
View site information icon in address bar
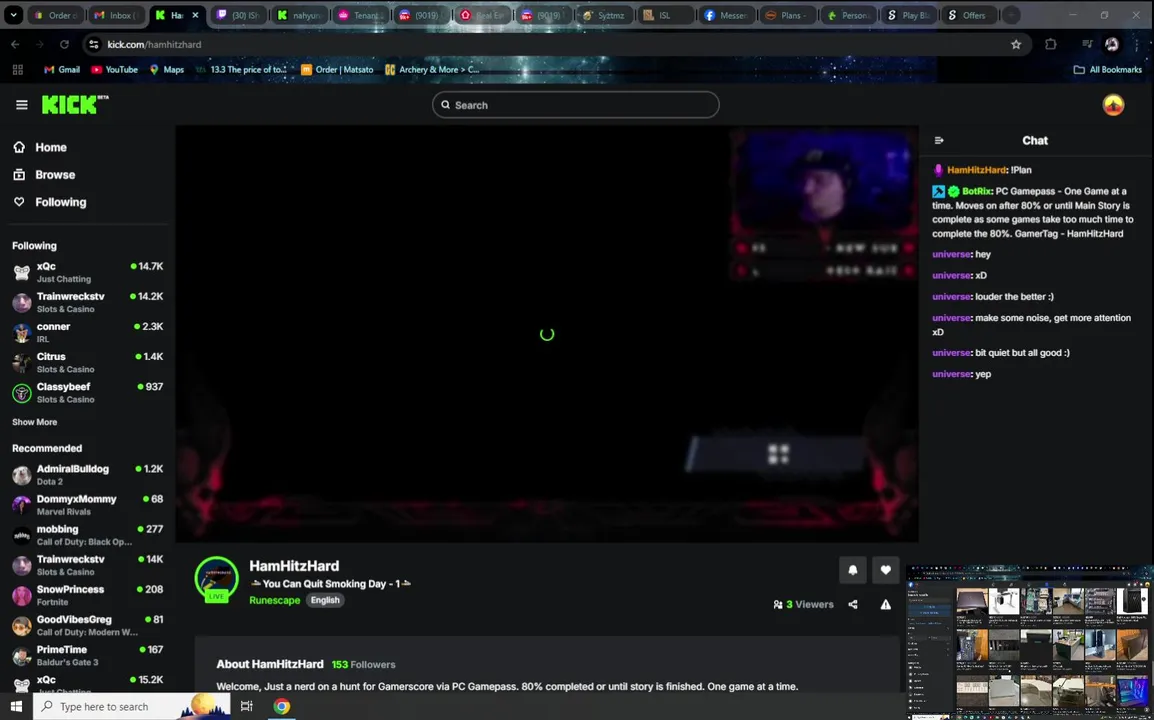(93, 44)
